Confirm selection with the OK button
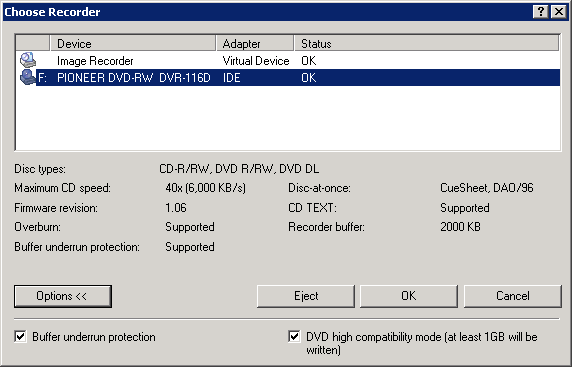Image resolution: width=572 pixels, height=367 pixels. tap(409, 296)
